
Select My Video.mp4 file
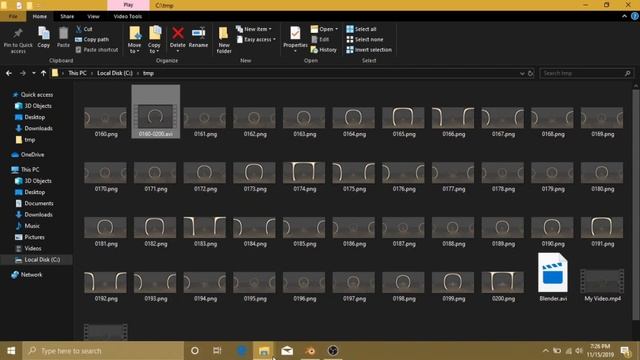tap(602, 285)
